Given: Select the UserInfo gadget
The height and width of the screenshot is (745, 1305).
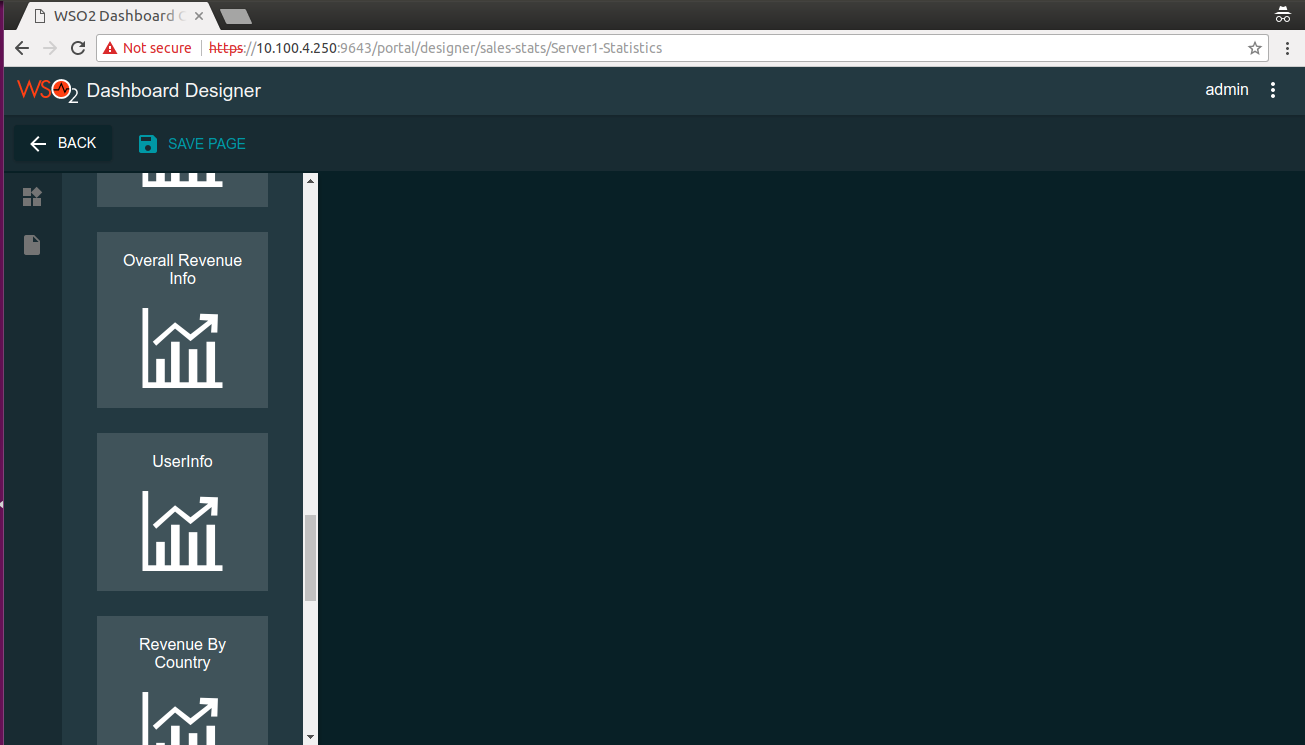Looking at the screenshot, I should tap(182, 512).
